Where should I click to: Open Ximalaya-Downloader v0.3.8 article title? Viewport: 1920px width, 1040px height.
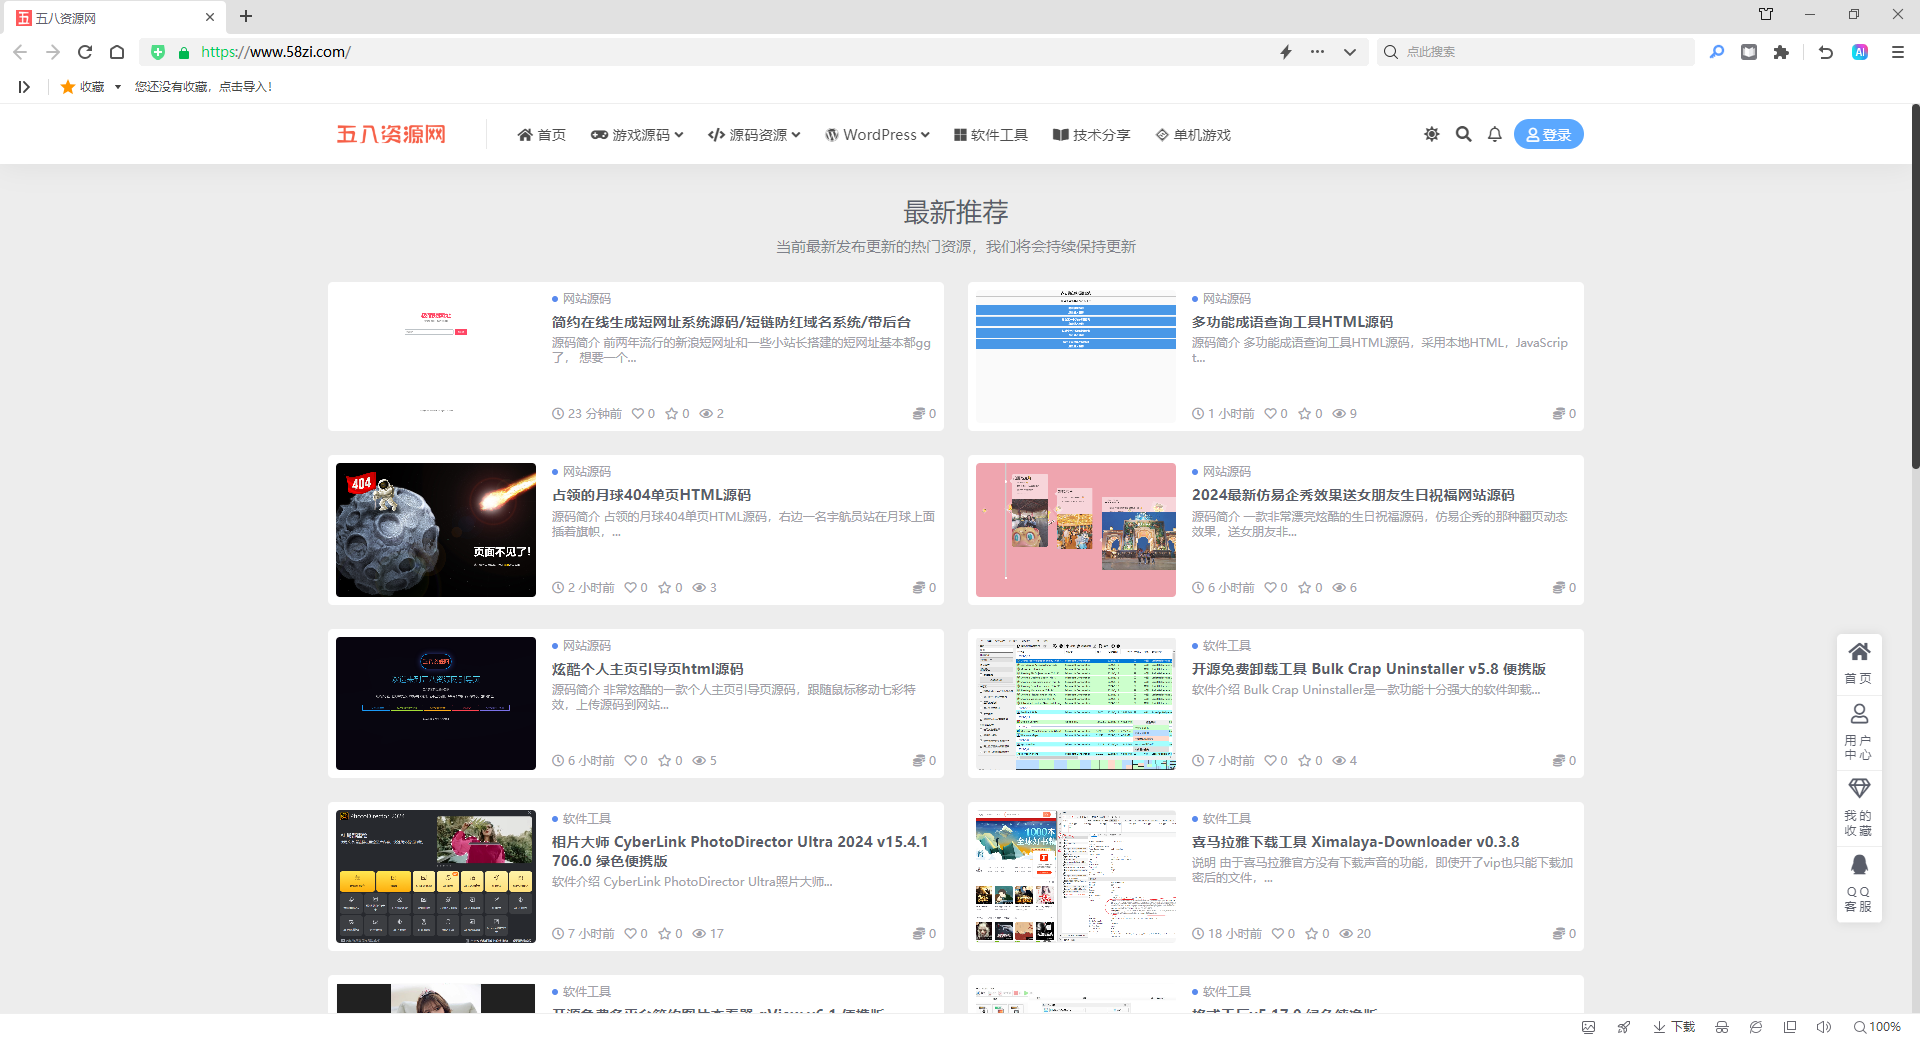coord(1355,842)
